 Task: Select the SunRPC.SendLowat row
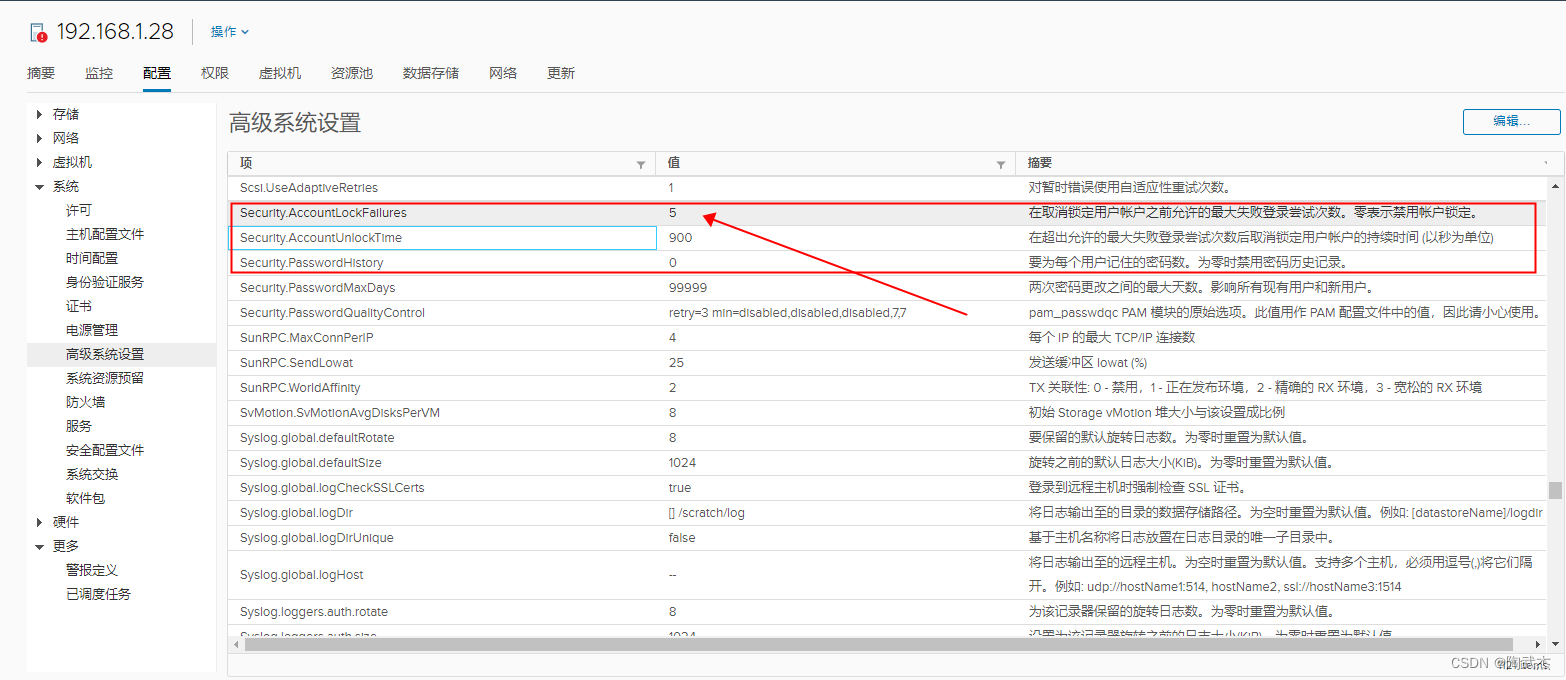[x=887, y=363]
